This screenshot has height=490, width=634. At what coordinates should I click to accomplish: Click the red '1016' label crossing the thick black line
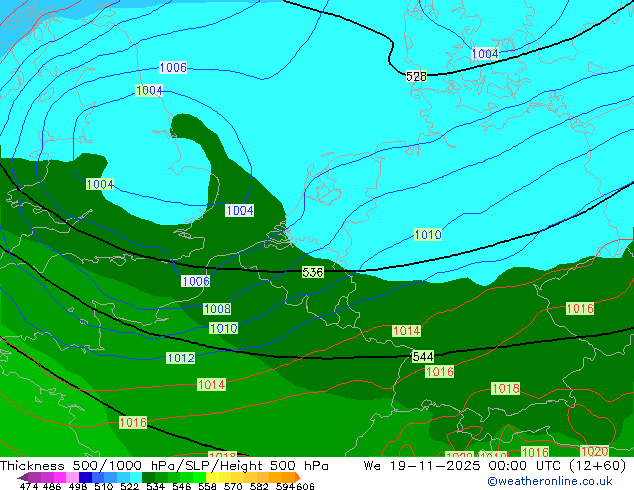click(133, 422)
